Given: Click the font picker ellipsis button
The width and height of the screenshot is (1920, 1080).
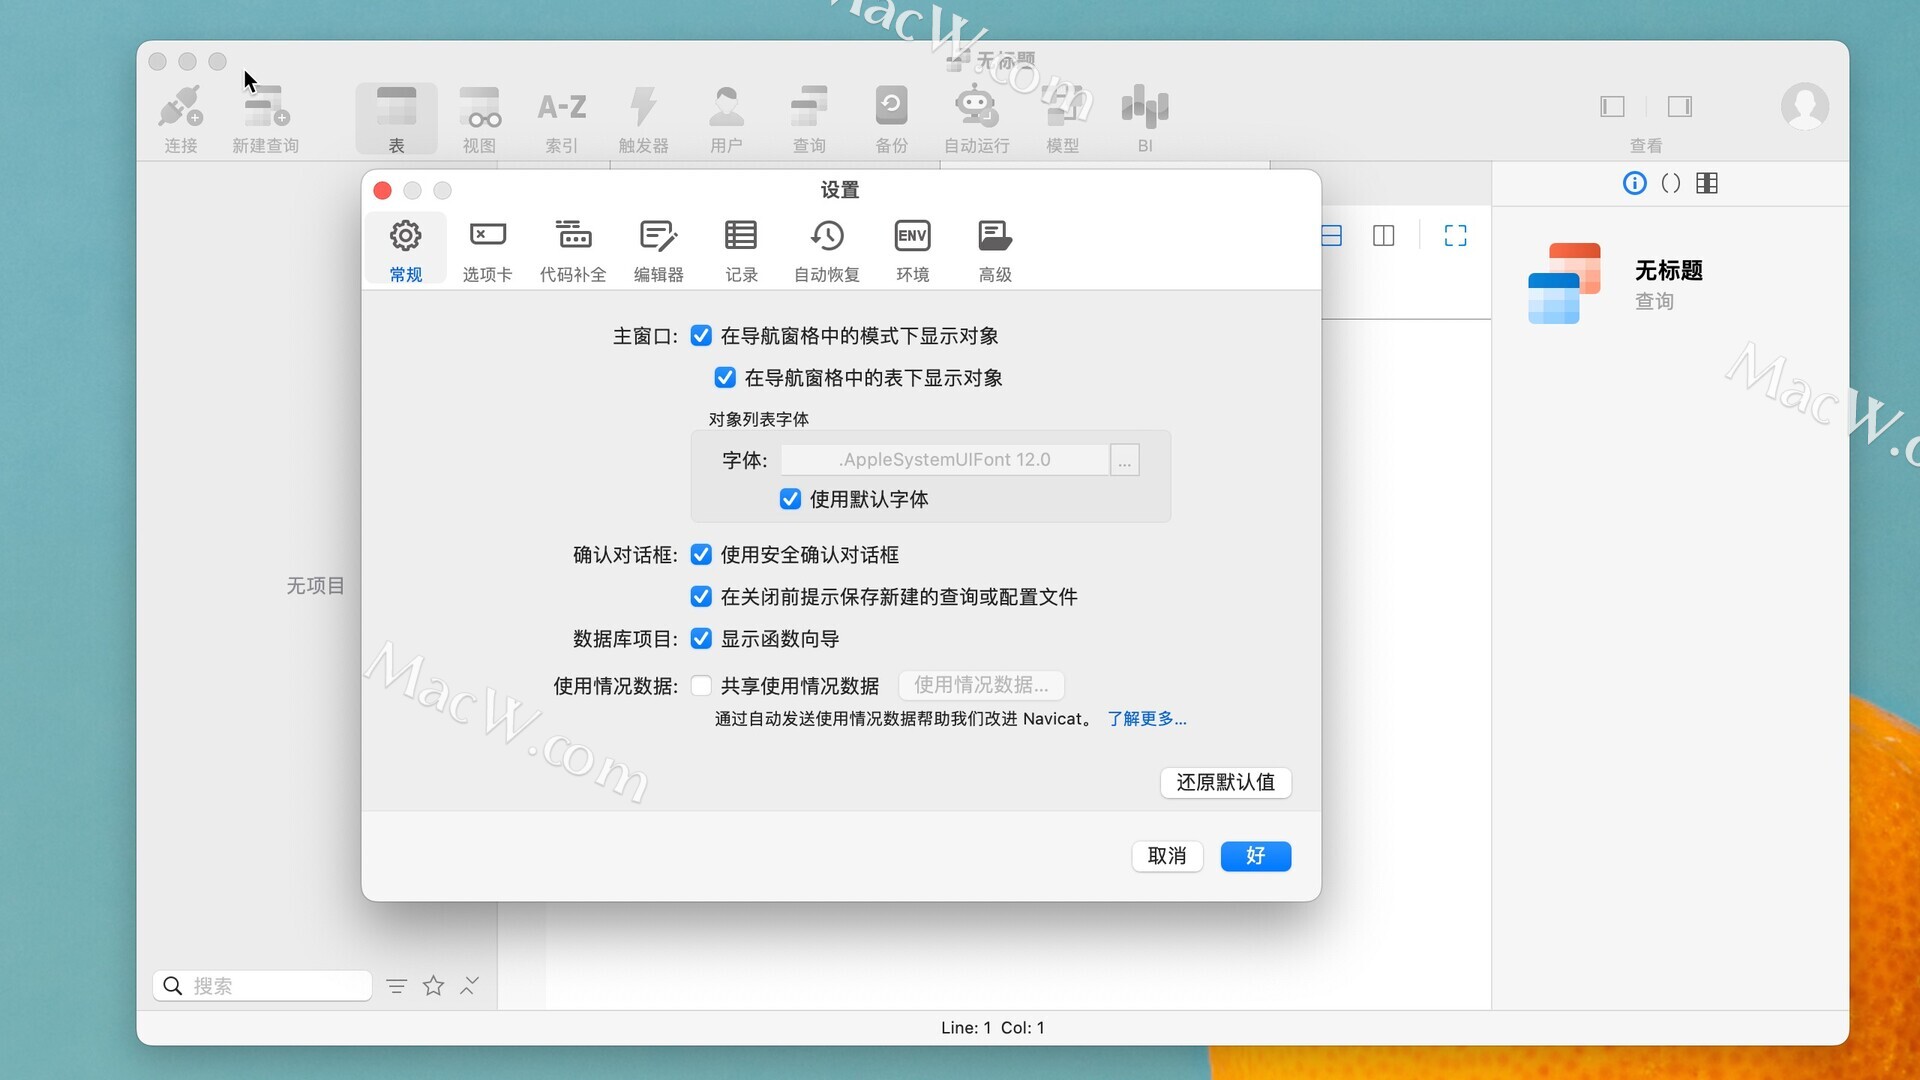Looking at the screenshot, I should [1125, 460].
